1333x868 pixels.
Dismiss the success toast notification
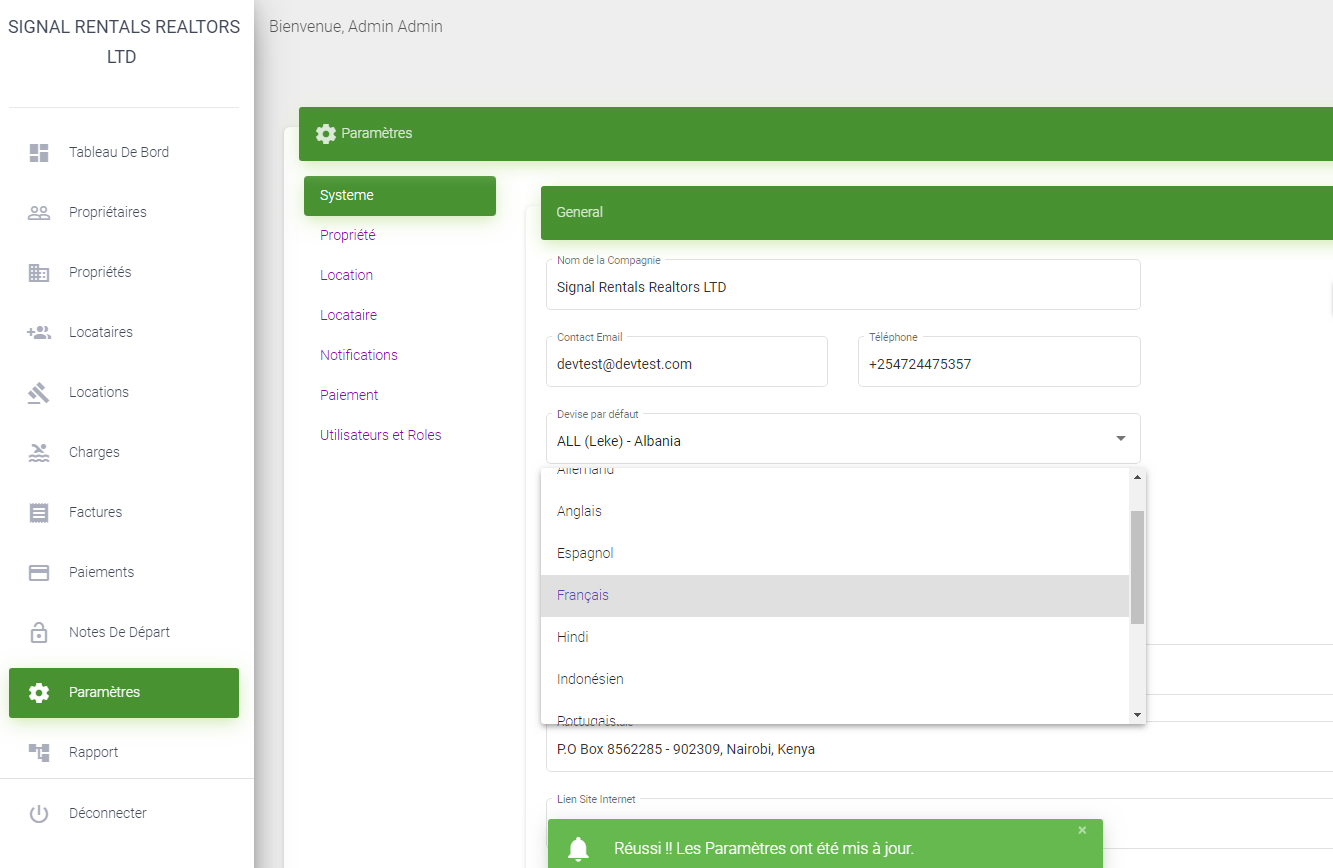point(1082,830)
